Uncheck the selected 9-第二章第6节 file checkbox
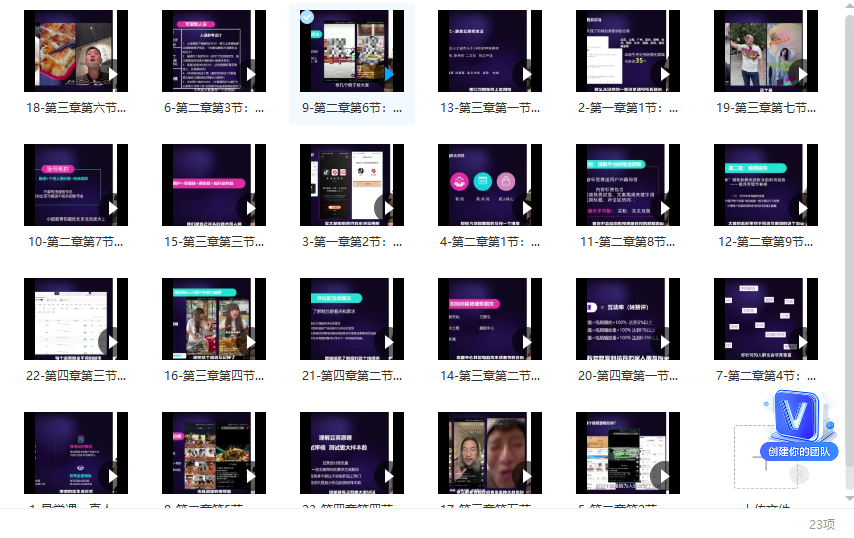 (x=307, y=17)
